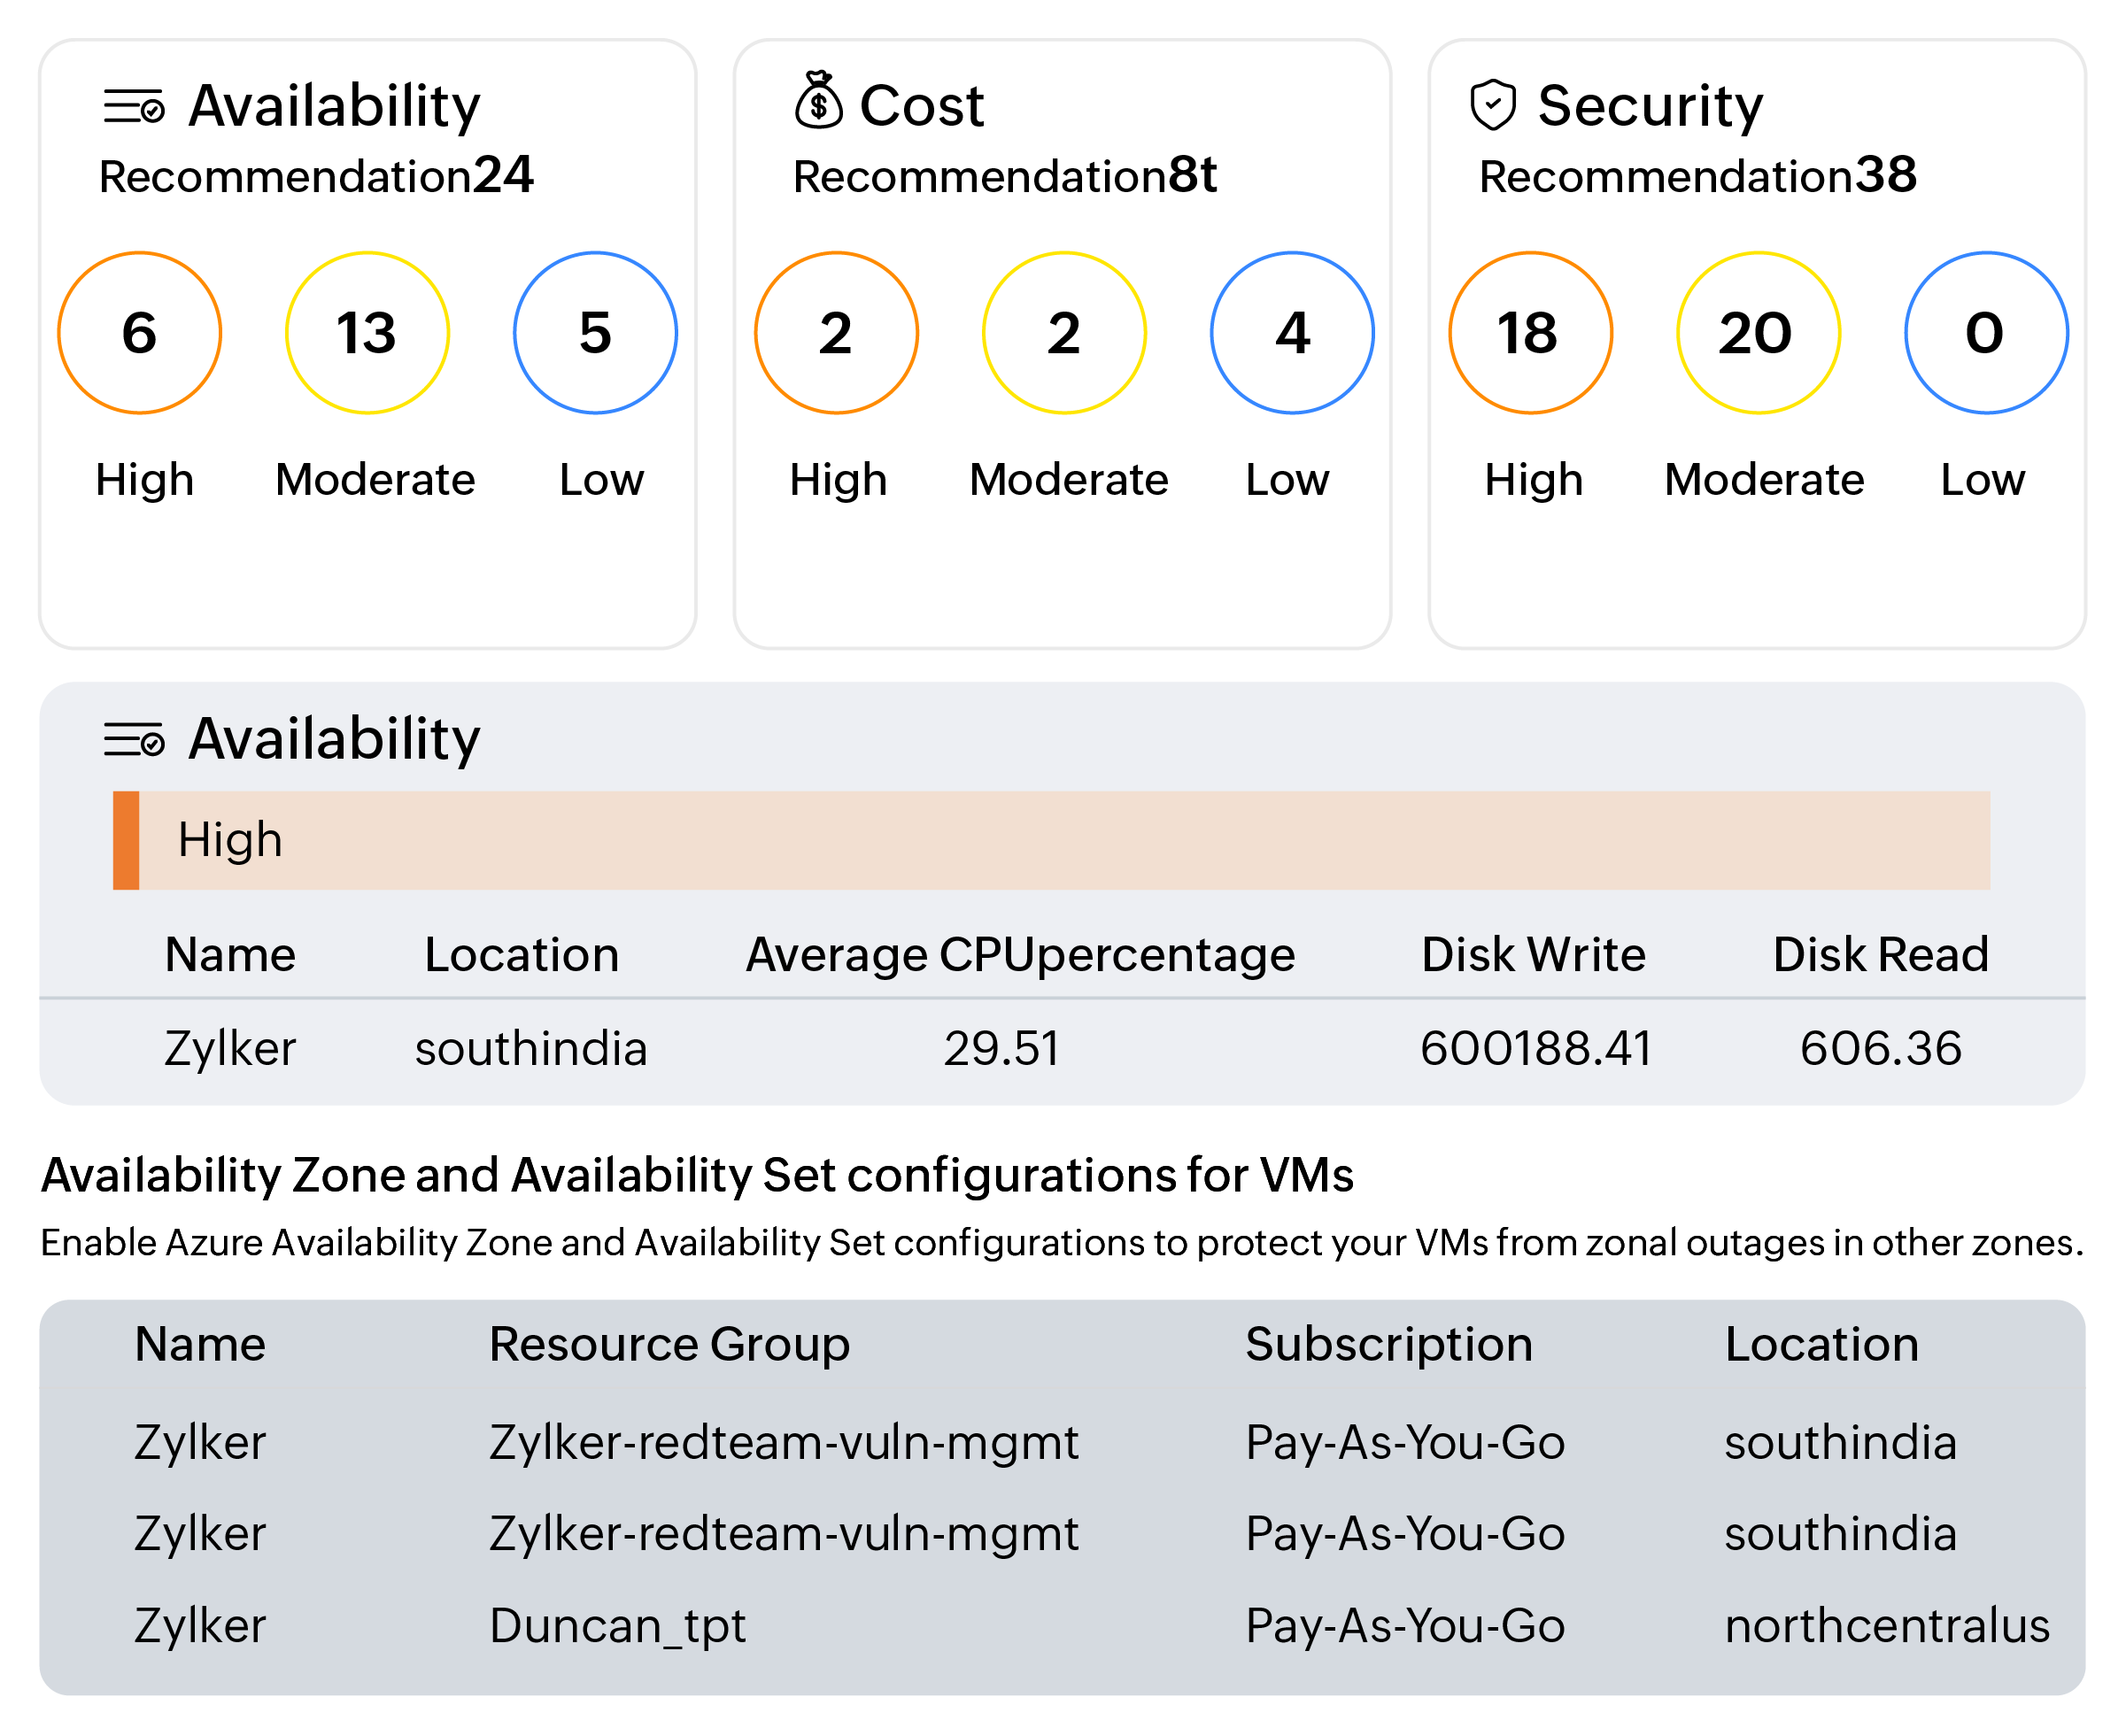The image size is (2126, 1736).
Task: Click the 29.51 CPU value
Action: 1002,1049
